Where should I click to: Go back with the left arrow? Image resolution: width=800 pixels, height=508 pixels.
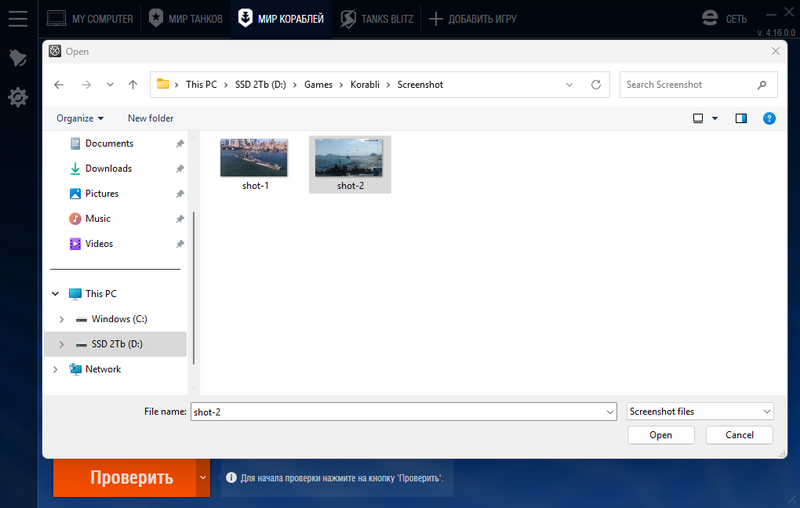(59, 85)
